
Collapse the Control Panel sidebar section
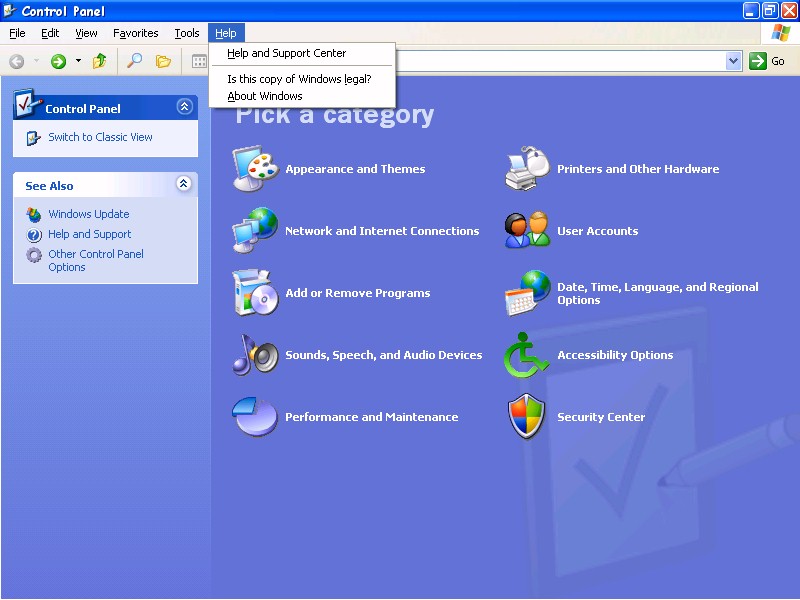pyautogui.click(x=184, y=107)
